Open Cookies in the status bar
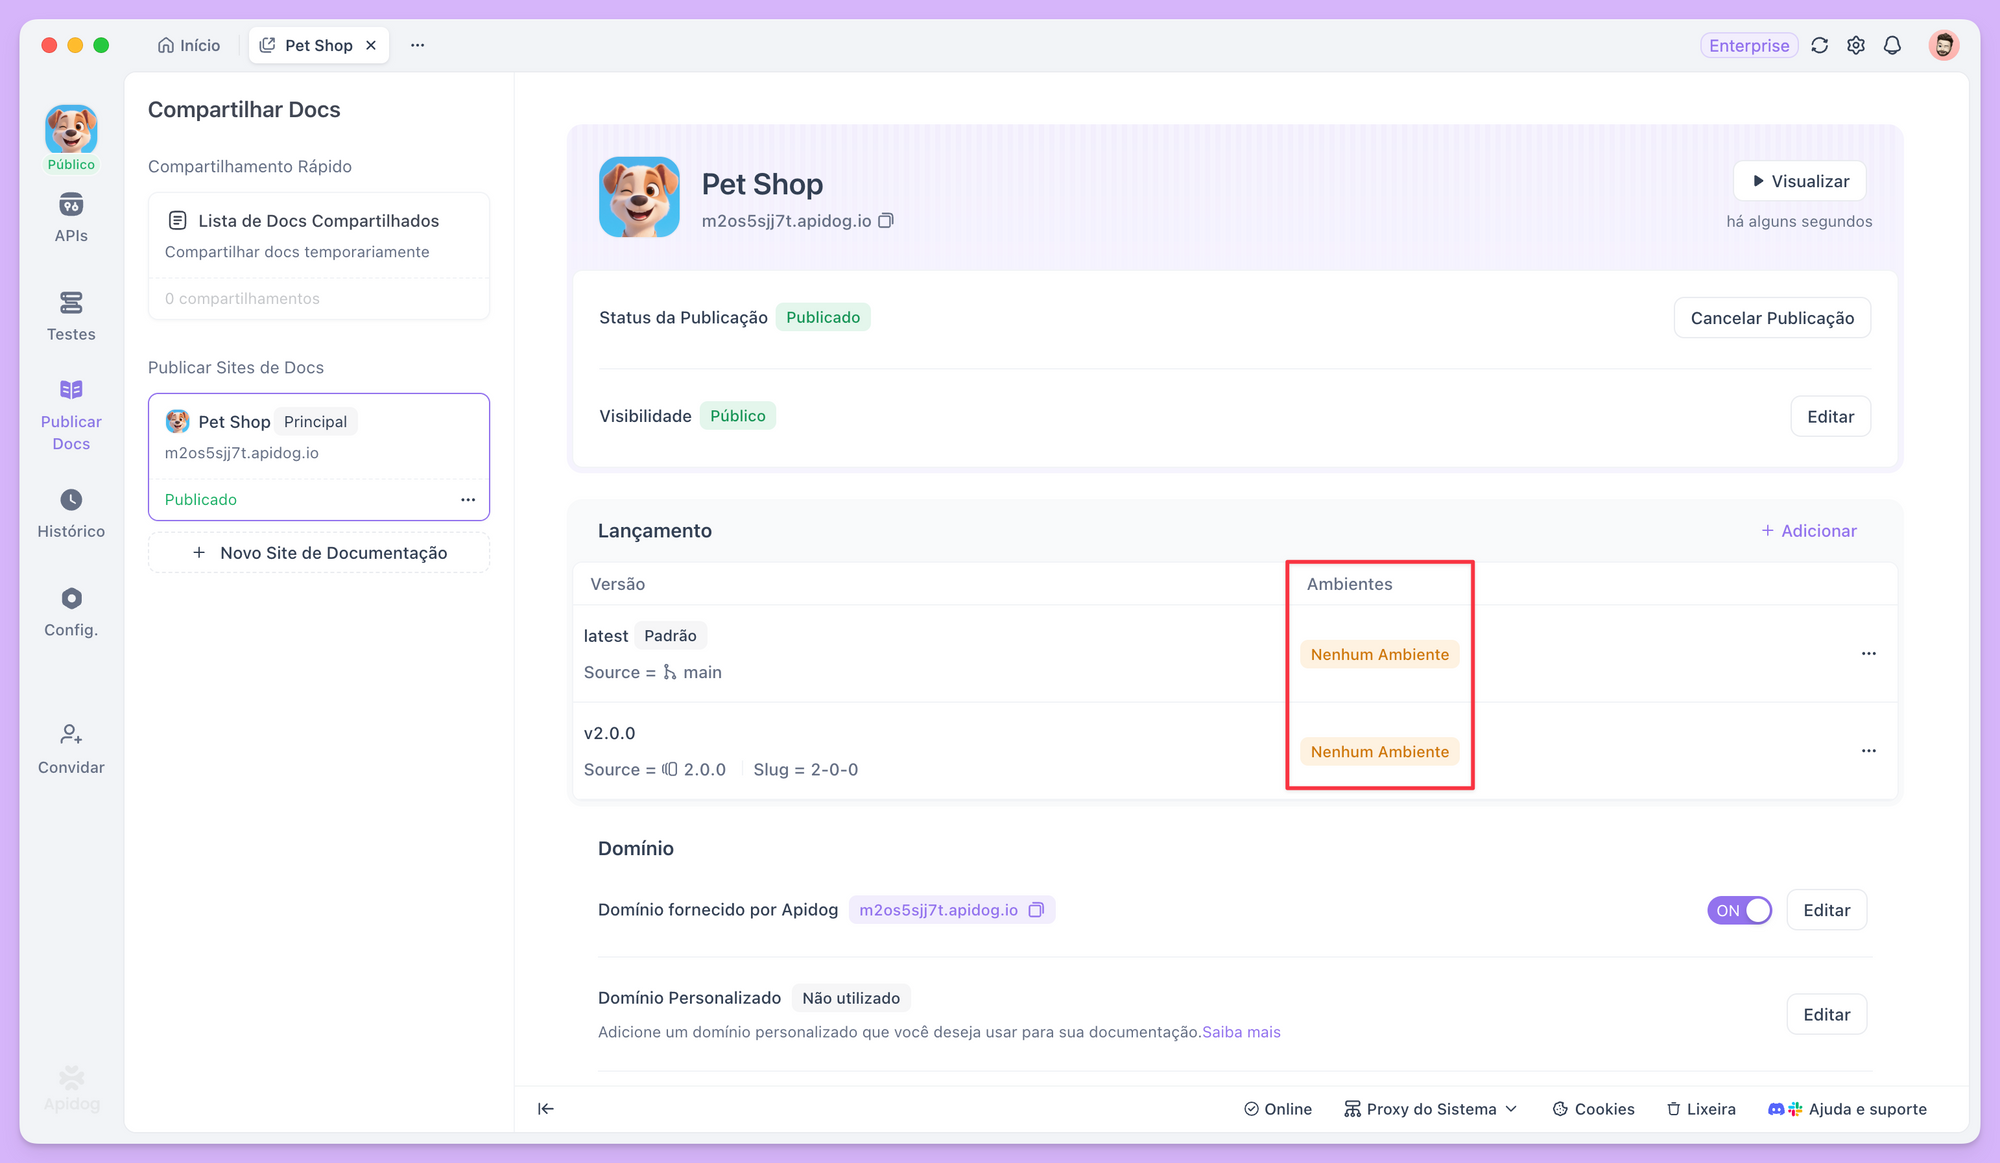This screenshot has height=1163, width=2000. coord(1593,1108)
